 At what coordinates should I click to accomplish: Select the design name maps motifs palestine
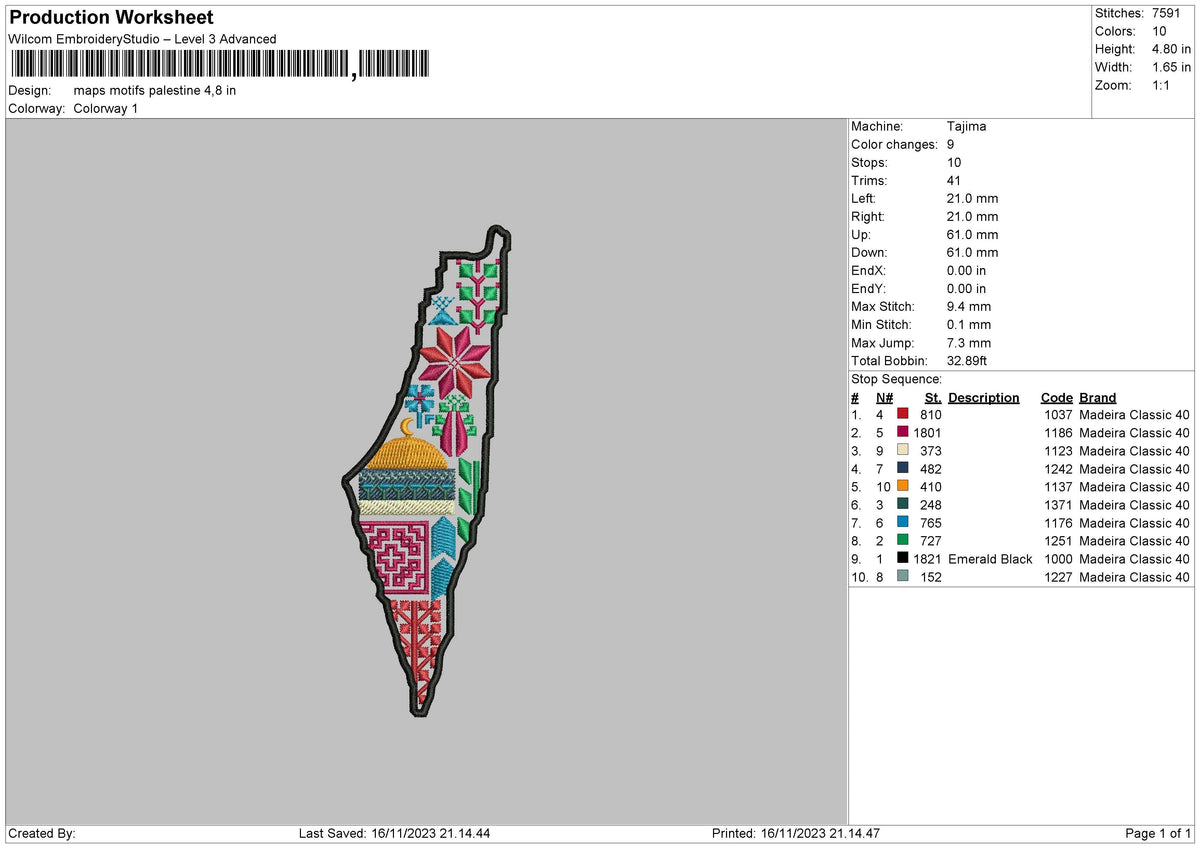[x=155, y=89]
